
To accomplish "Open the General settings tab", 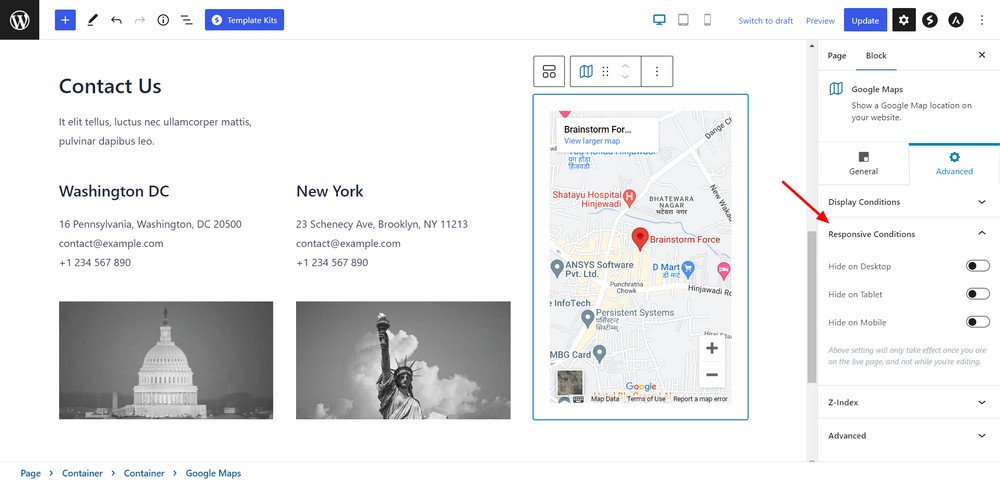I will (863, 163).
